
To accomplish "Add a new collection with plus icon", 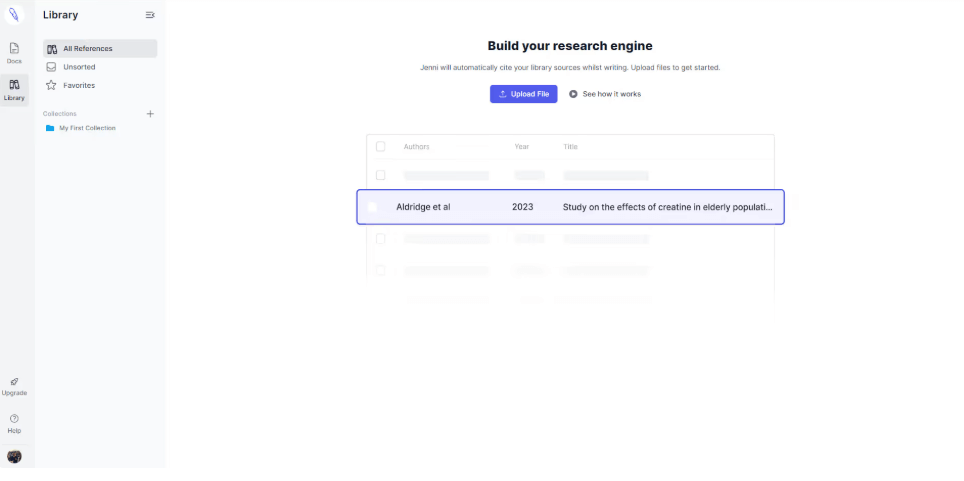I will coord(150,114).
